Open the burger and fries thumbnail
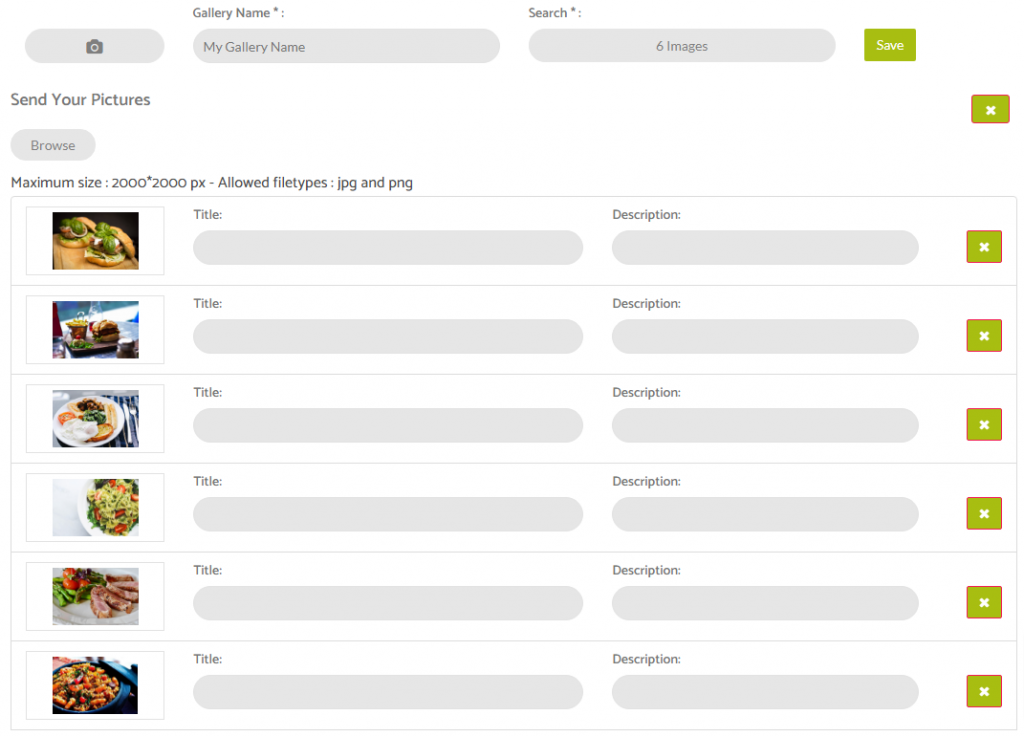Image resolution: width=1024 pixels, height=737 pixels. click(95, 330)
